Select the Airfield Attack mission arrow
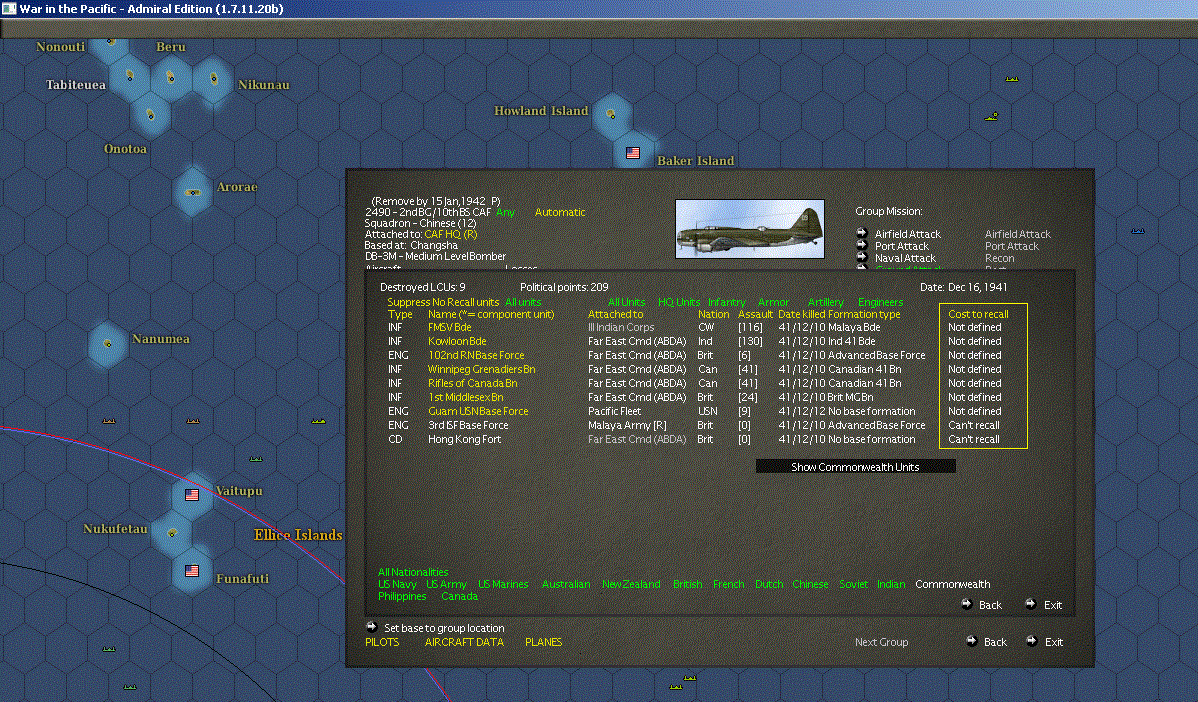This screenshot has width=1198, height=702. tap(862, 233)
